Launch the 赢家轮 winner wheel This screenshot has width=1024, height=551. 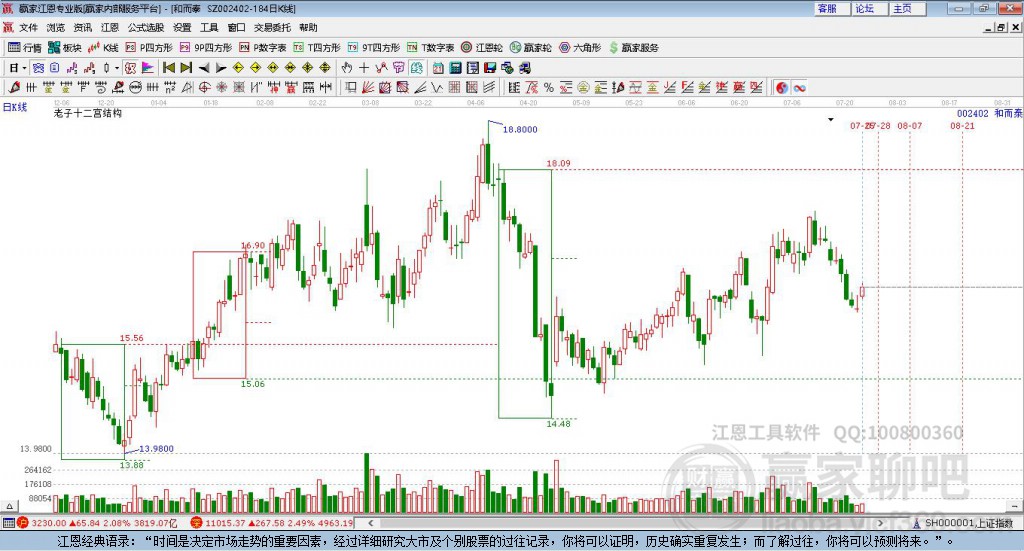(531, 48)
